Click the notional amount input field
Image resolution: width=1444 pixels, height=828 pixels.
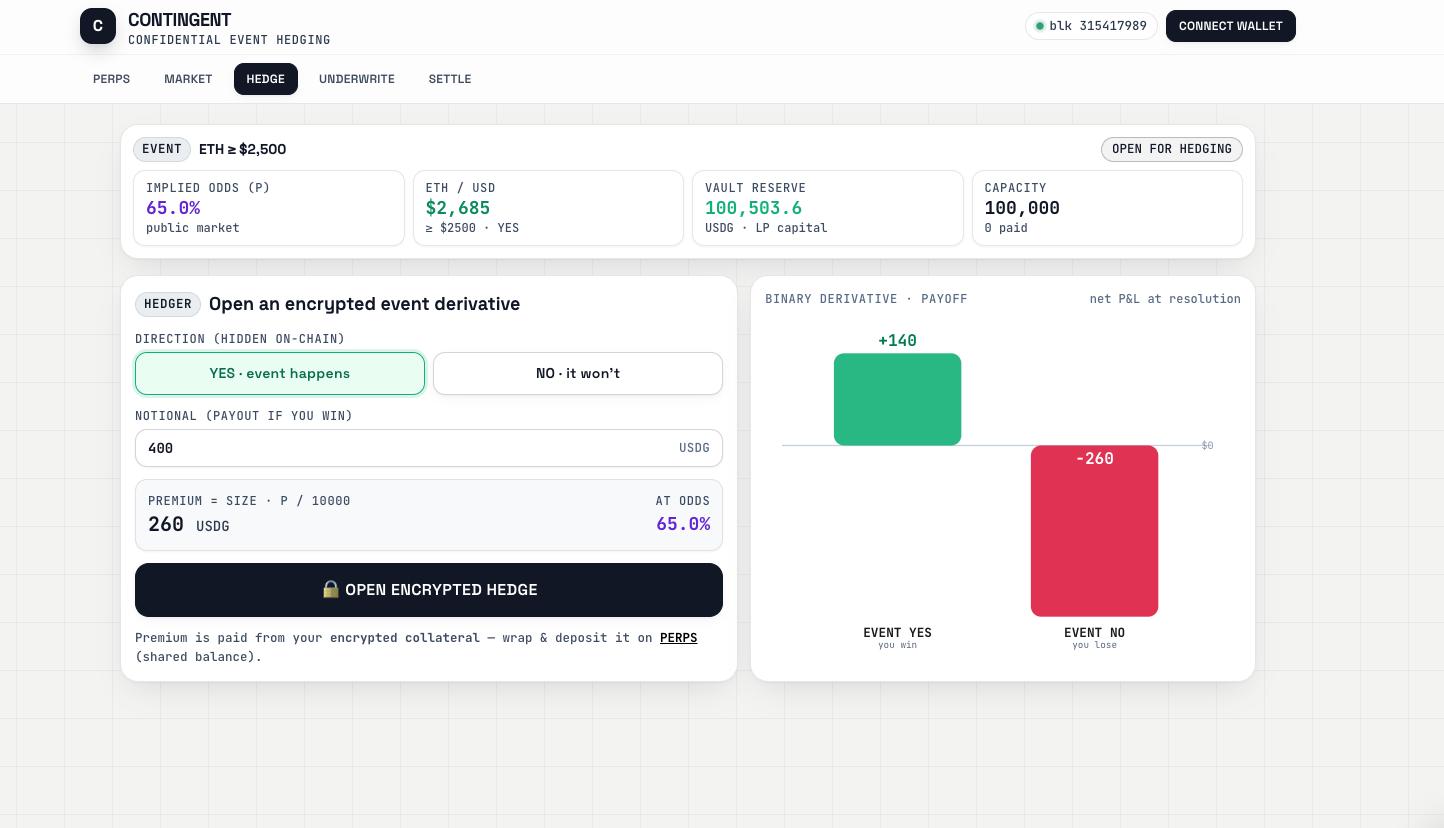click(429, 448)
